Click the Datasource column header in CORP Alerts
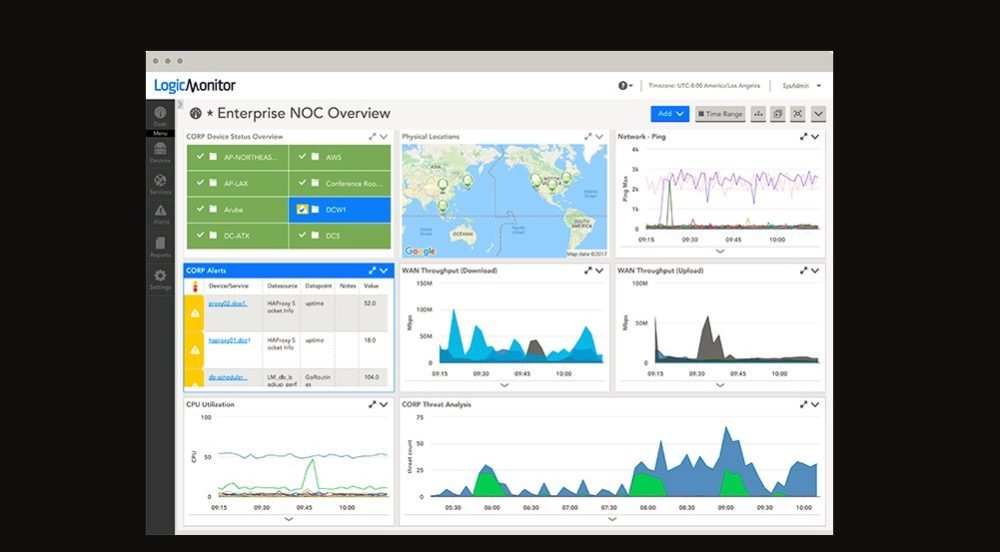 click(282, 286)
